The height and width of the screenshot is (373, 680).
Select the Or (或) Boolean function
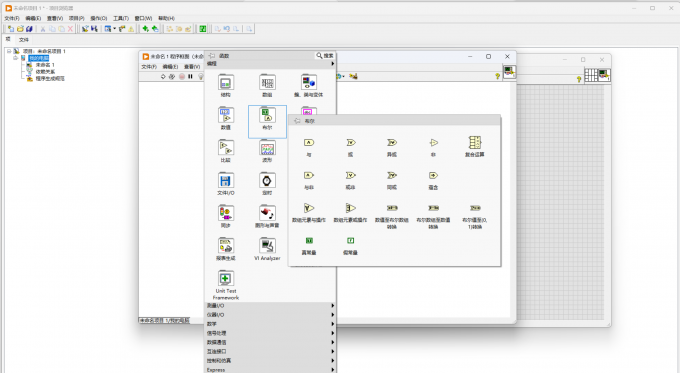(x=350, y=147)
